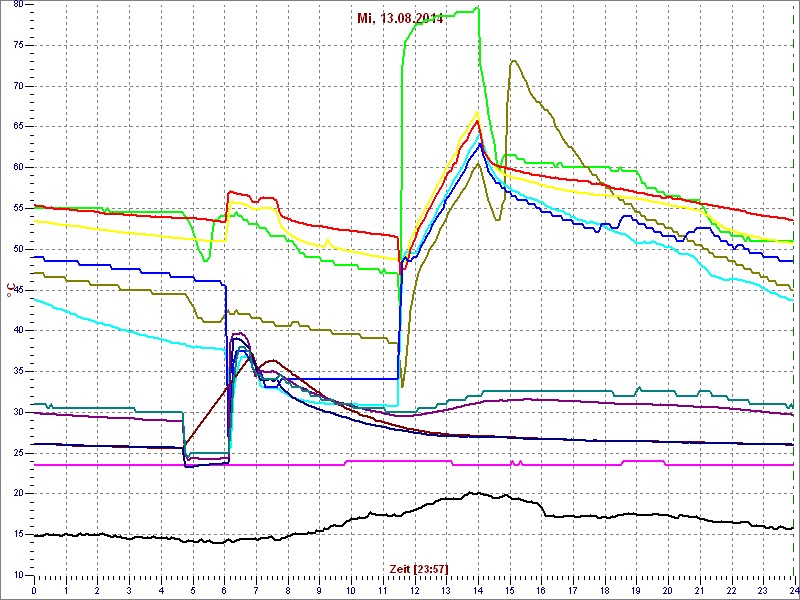Click hour '0' on the time axis

pos(34,591)
